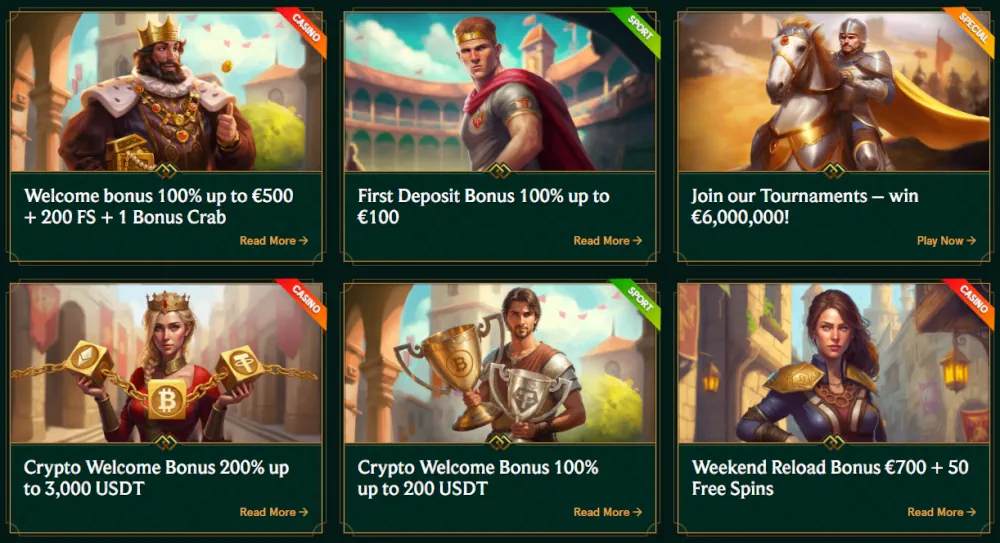
Task: Click the CASINO ribbon on the Welcome bonus card
Action: click(x=302, y=30)
